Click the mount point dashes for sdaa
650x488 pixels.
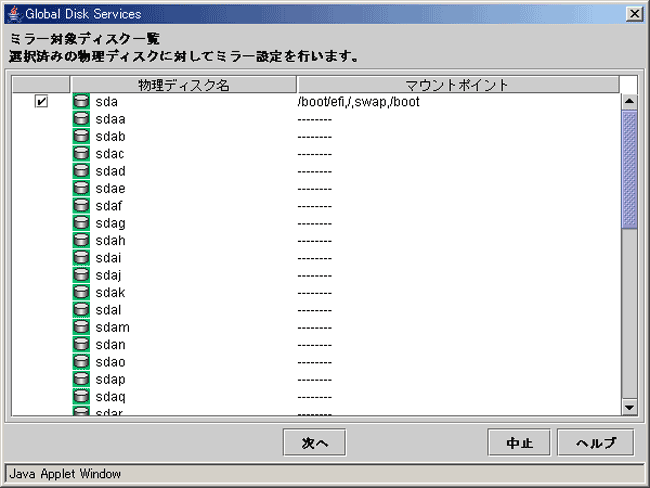pos(315,120)
